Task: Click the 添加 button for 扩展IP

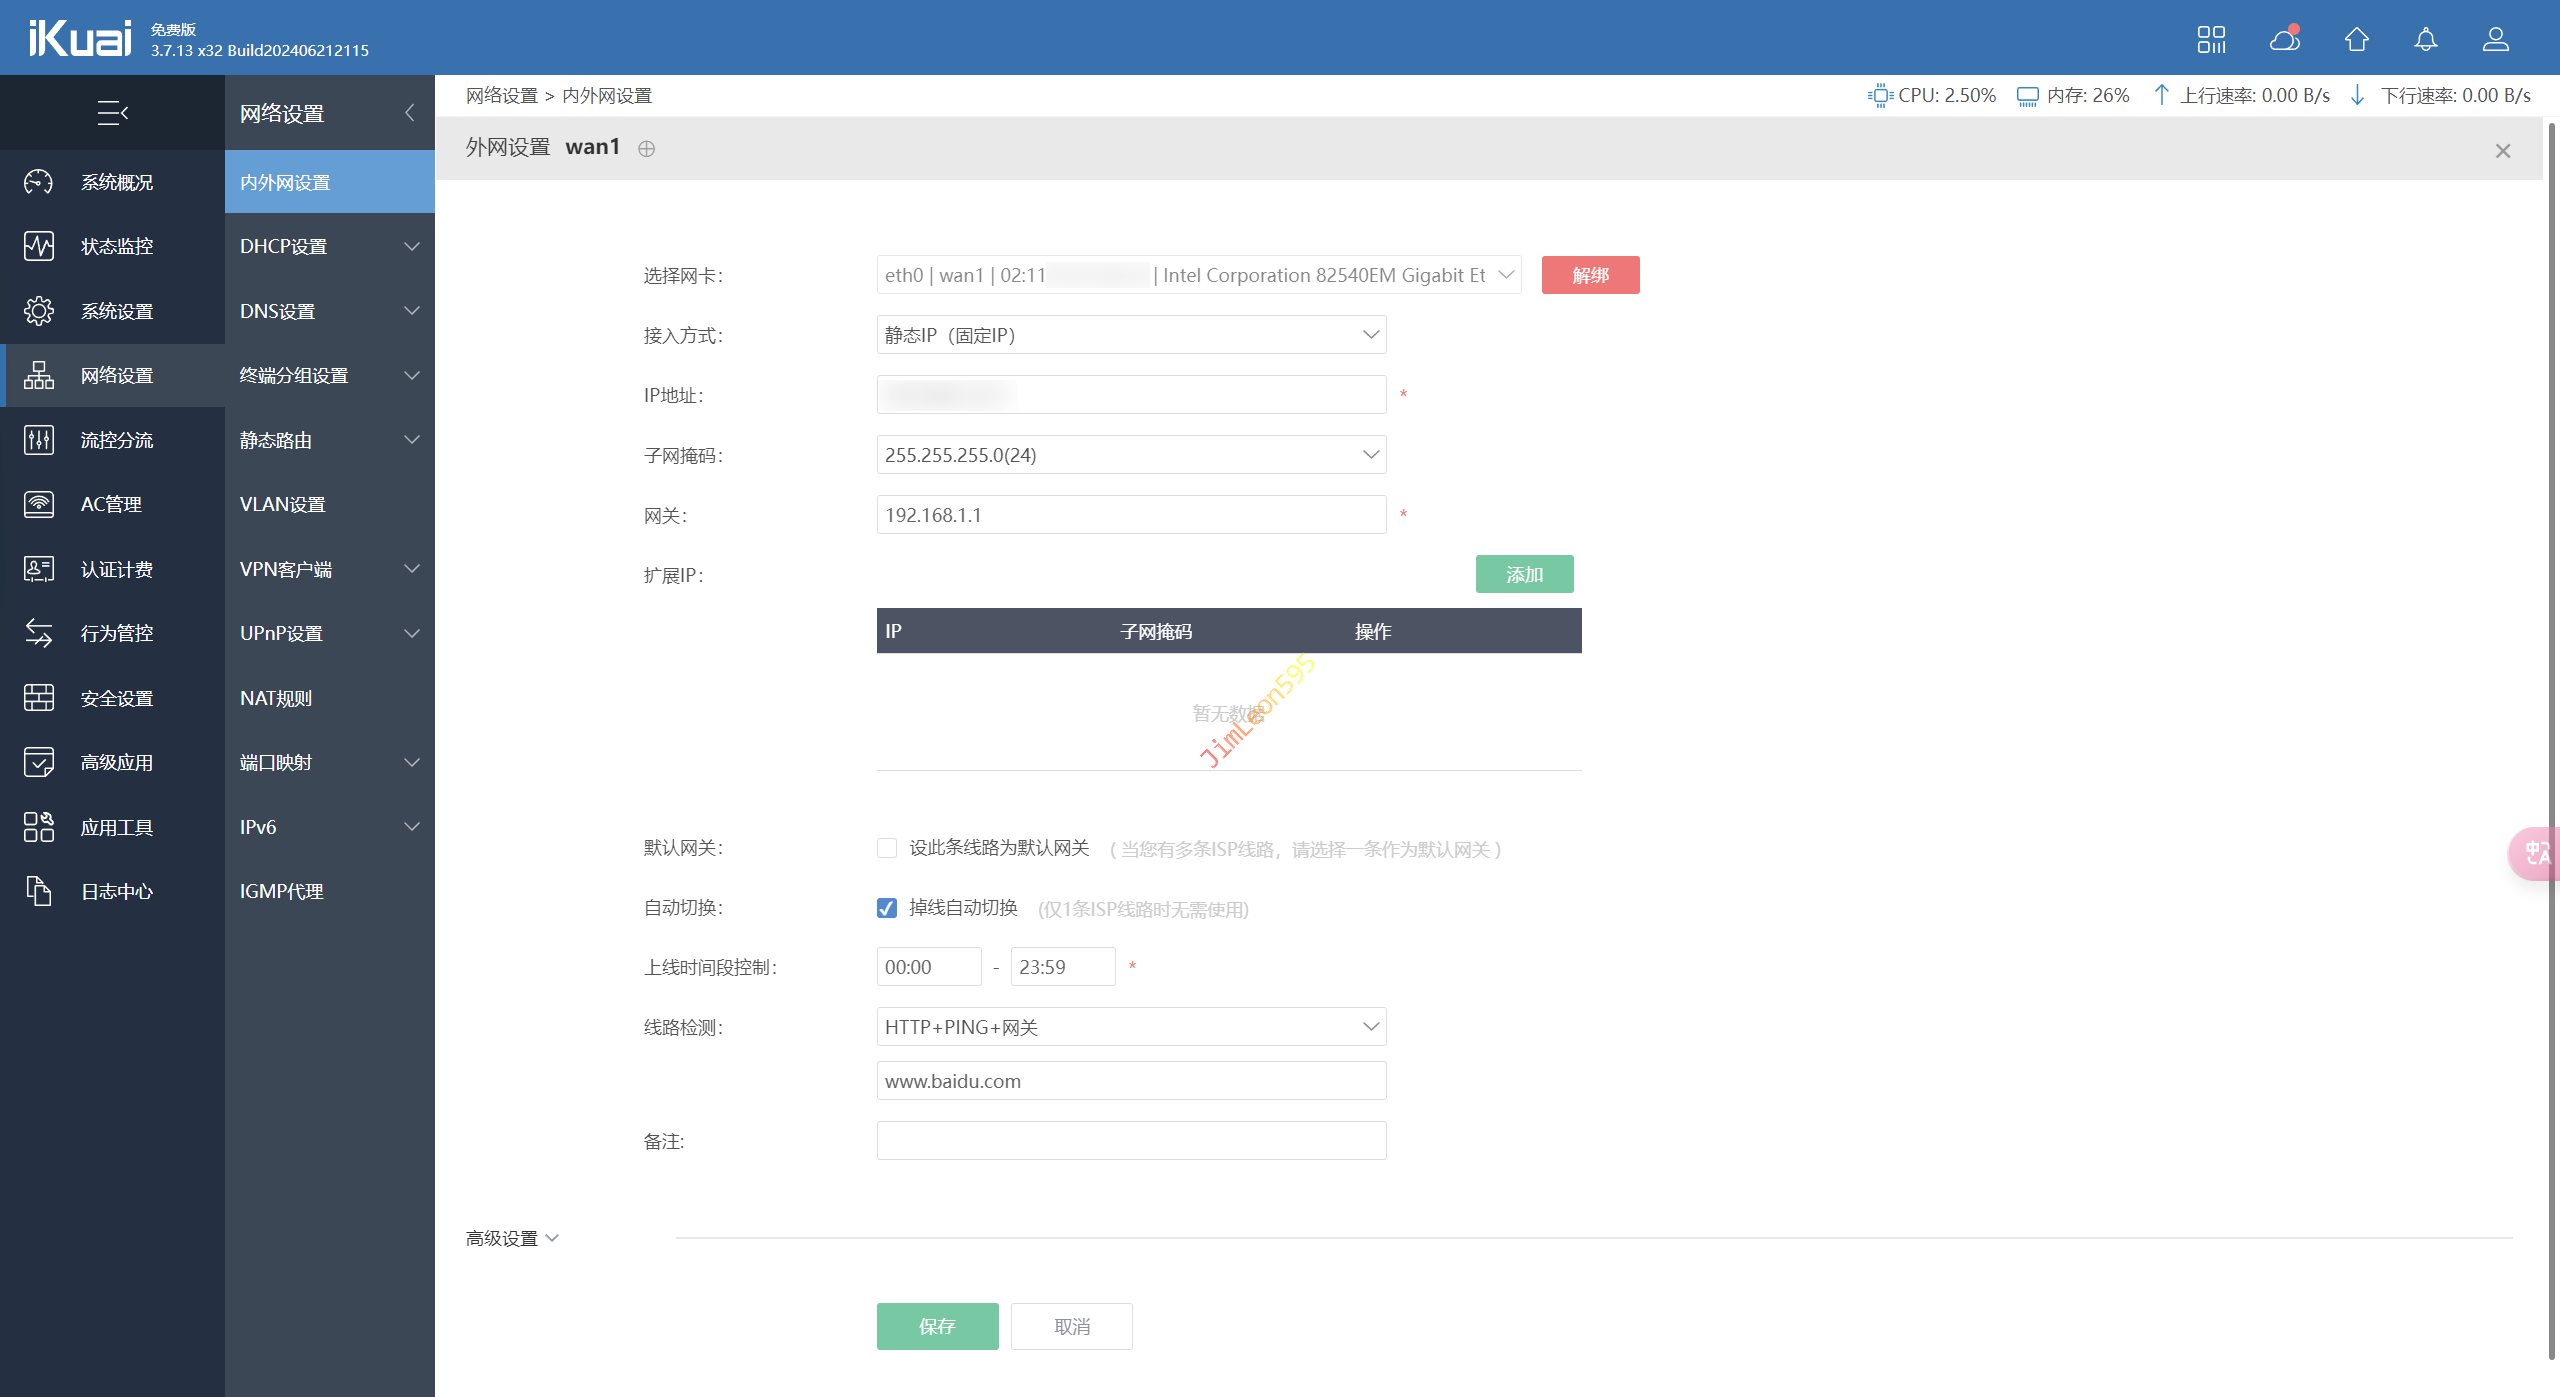Action: click(x=1524, y=574)
